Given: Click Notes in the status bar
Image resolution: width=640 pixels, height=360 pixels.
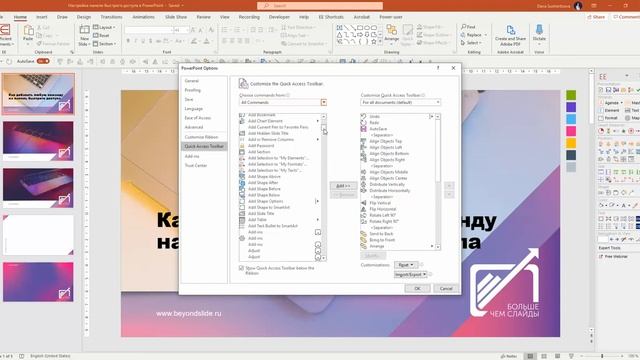Looking at the screenshot, I should tap(509, 356).
